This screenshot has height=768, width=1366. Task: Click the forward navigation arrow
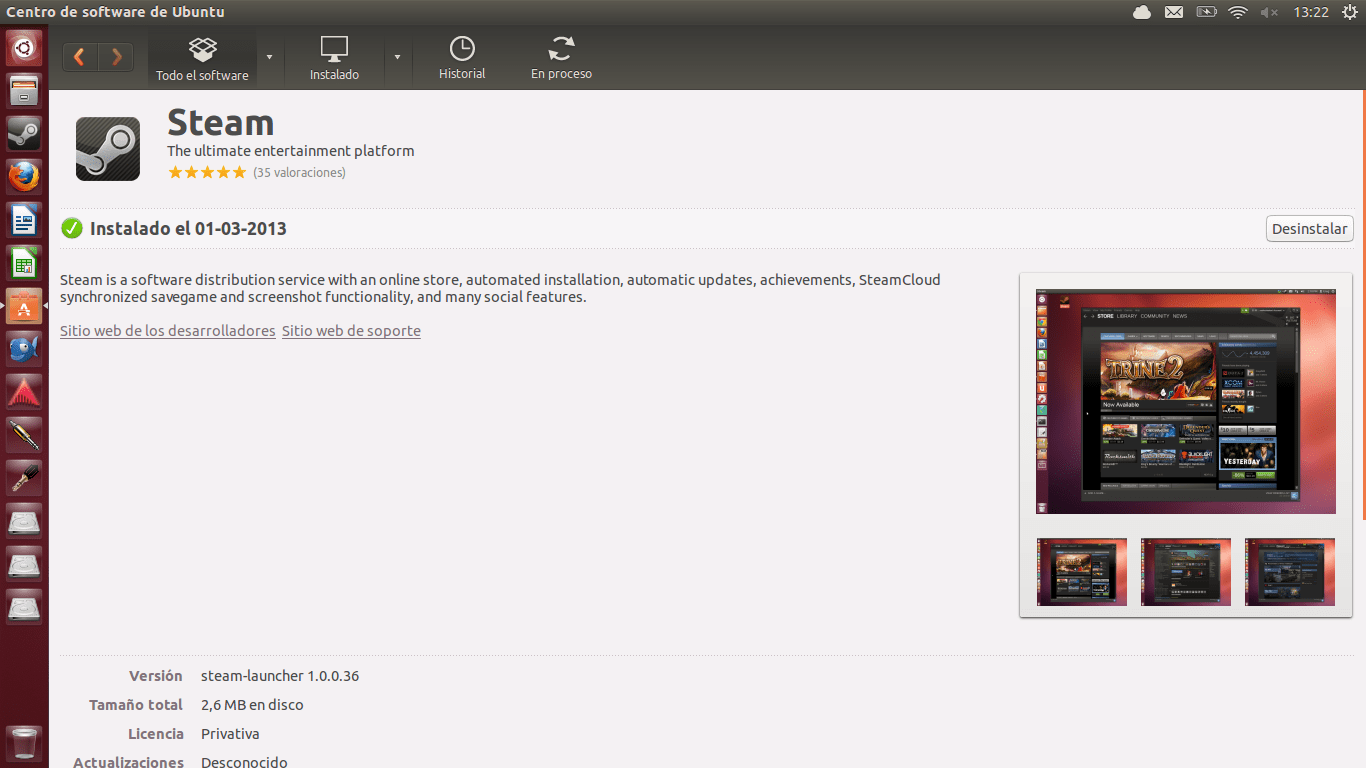click(x=116, y=57)
